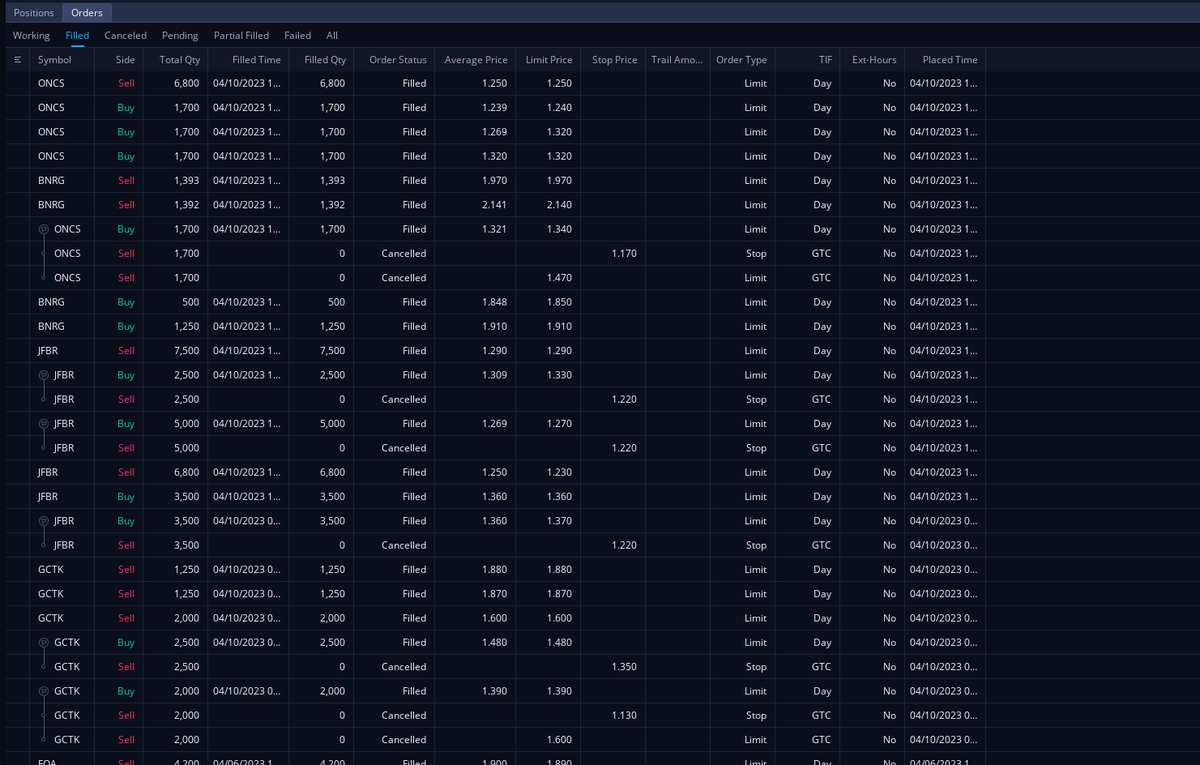Open the Partial Filled filter
Image resolution: width=1200 pixels, height=765 pixels.
(241, 35)
